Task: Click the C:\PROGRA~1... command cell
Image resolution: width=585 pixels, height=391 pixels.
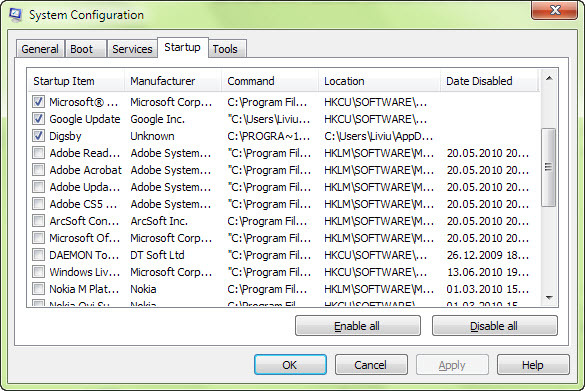Action: 269,136
